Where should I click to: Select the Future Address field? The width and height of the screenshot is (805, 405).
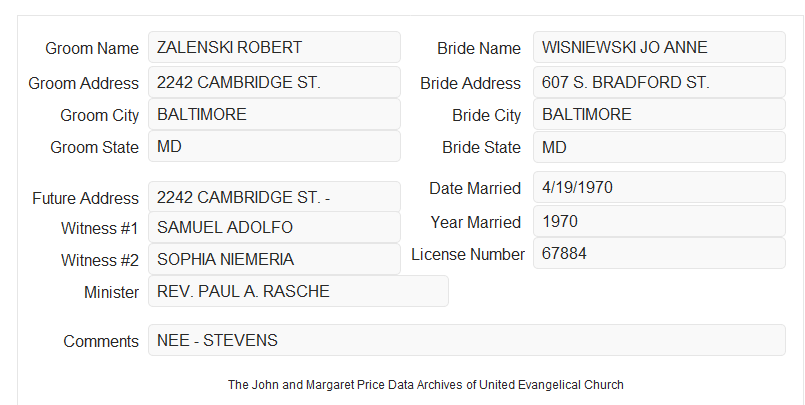pyautogui.click(x=274, y=197)
